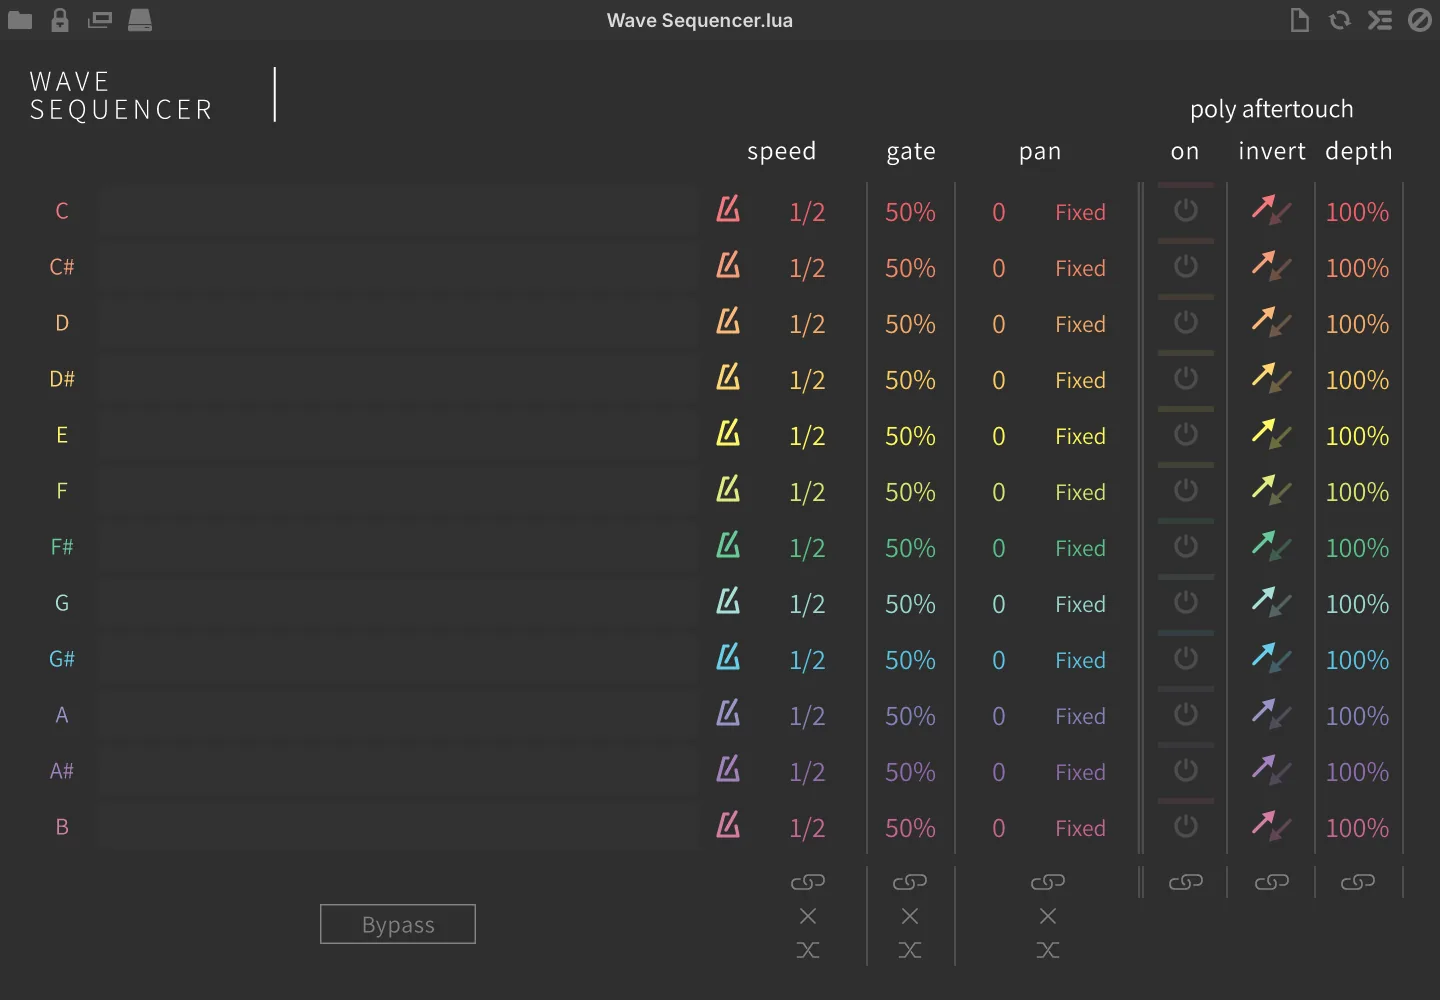Click the depth 100% value for row E

pyautogui.click(x=1357, y=436)
